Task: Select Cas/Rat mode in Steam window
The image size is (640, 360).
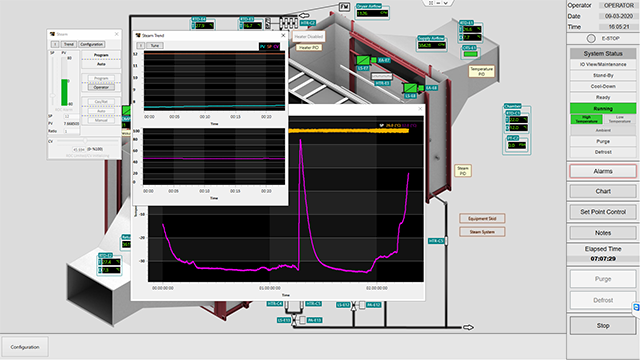Action: point(101,102)
